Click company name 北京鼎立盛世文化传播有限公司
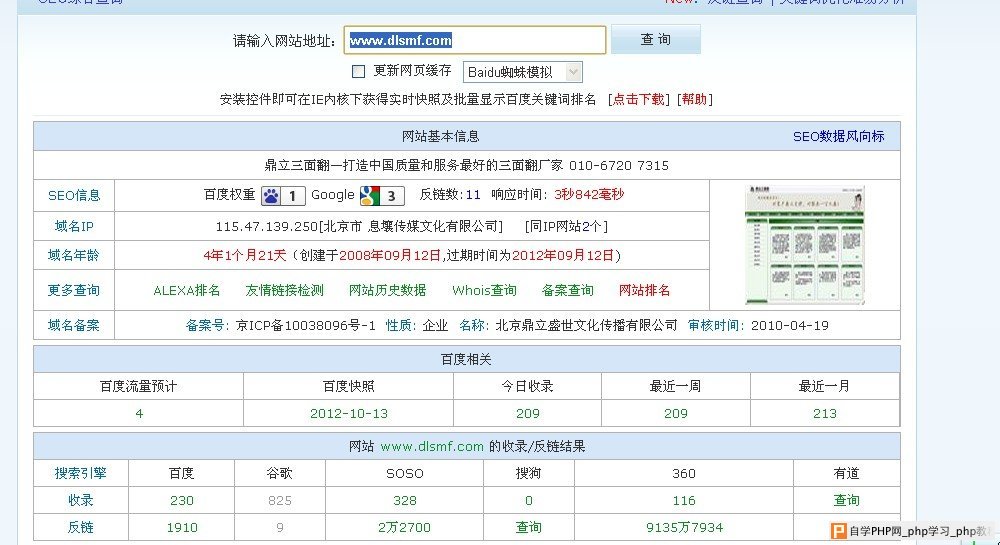 coord(586,326)
